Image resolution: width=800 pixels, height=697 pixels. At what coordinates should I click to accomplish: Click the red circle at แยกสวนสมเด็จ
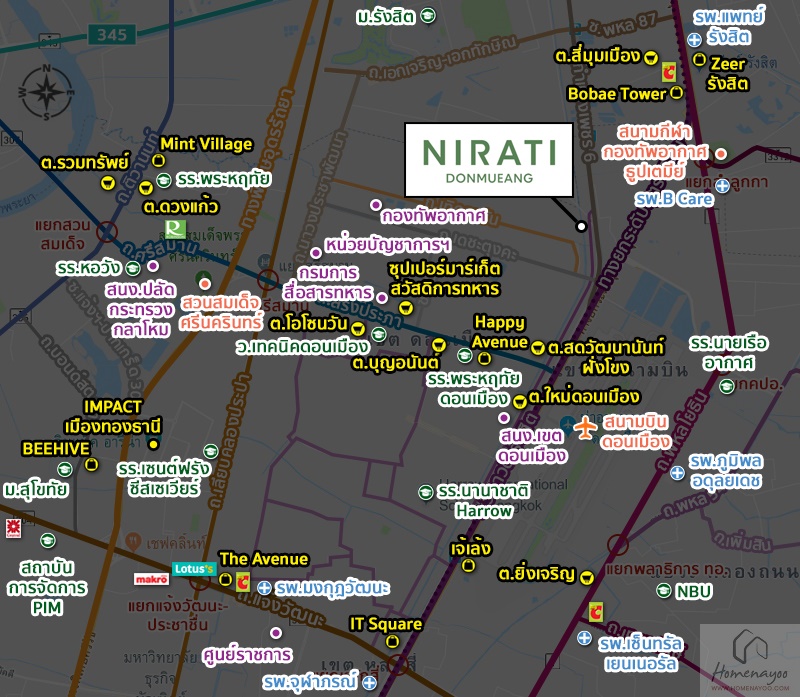point(107,232)
